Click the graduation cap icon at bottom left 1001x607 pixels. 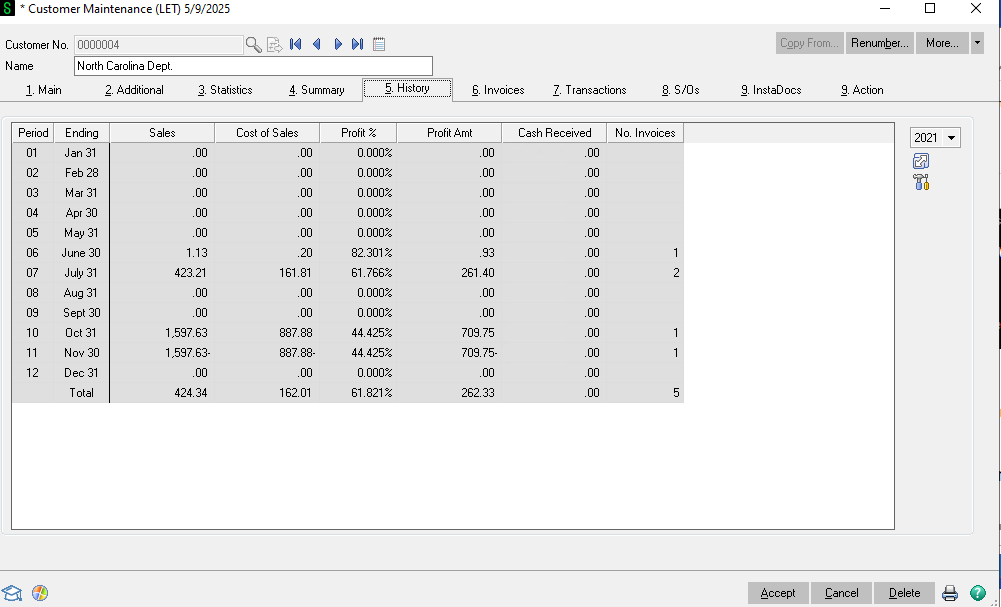[12, 593]
